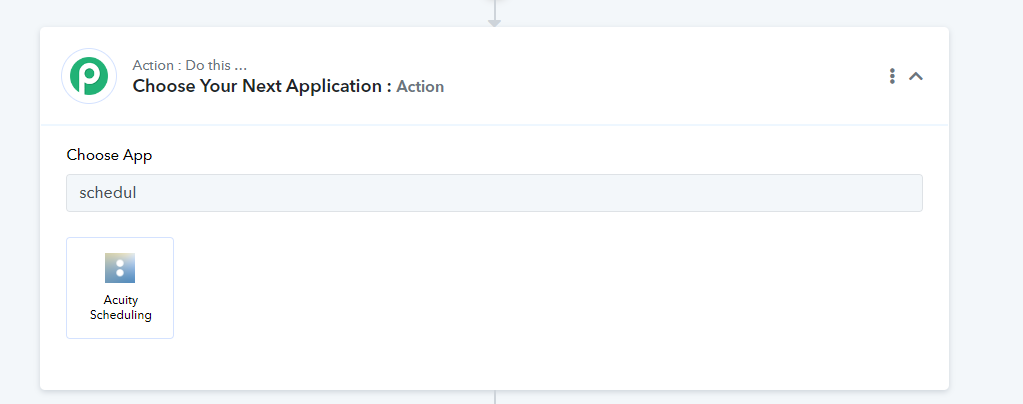Open the three-dot options menu

(892, 76)
